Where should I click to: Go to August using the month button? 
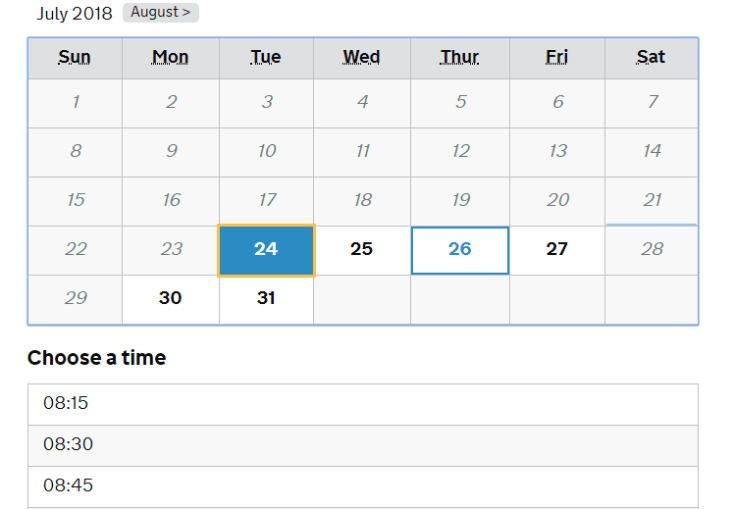[160, 13]
